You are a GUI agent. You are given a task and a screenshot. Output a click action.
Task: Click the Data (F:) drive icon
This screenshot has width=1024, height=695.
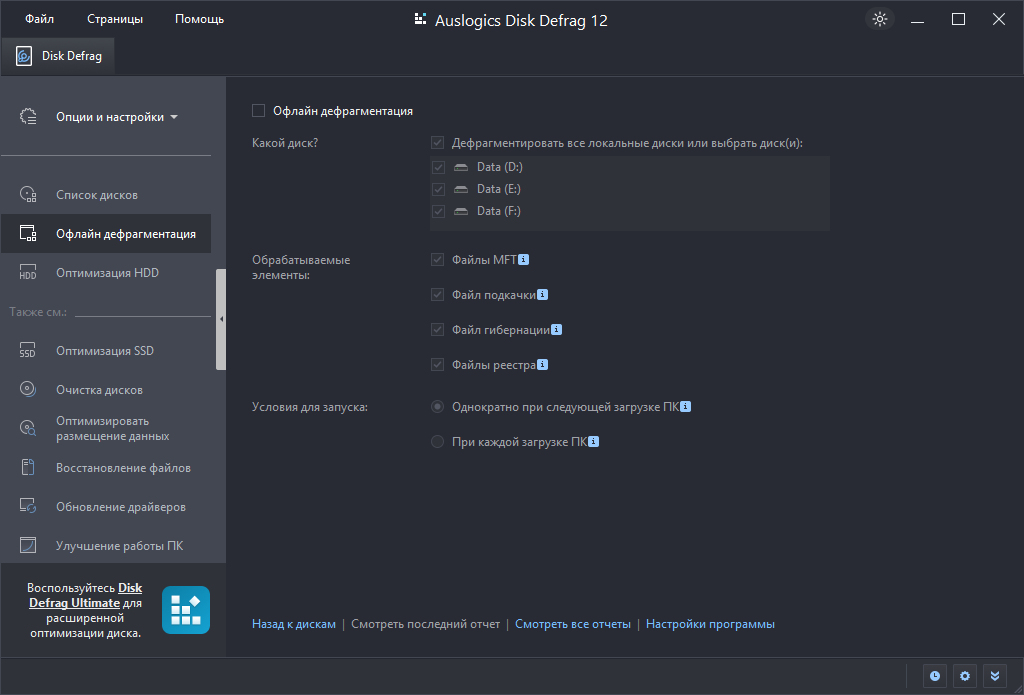point(461,212)
